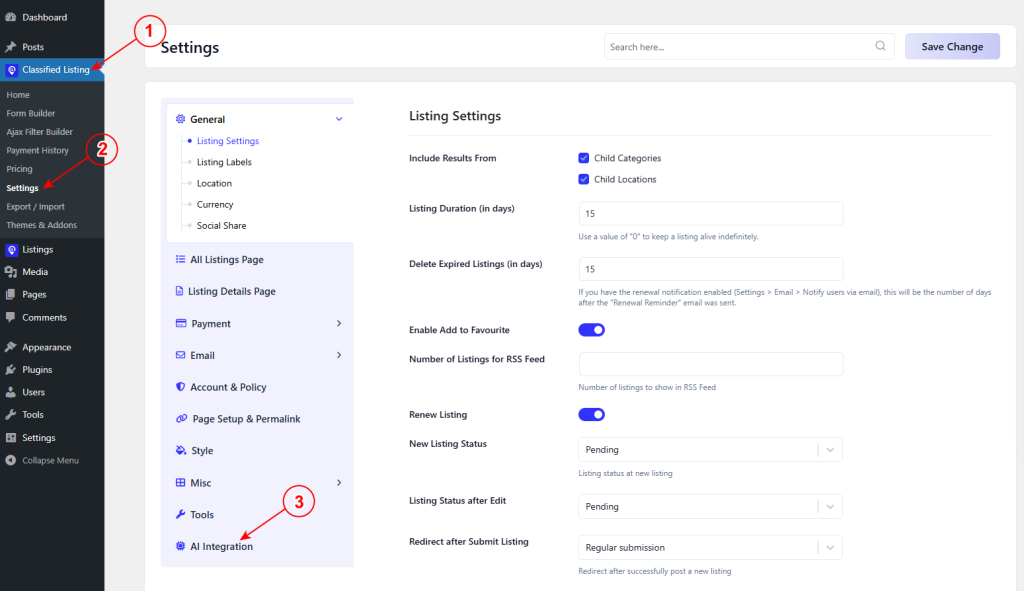Click the Dashboard gauge icon
The height and width of the screenshot is (591, 1024).
tap(10, 17)
